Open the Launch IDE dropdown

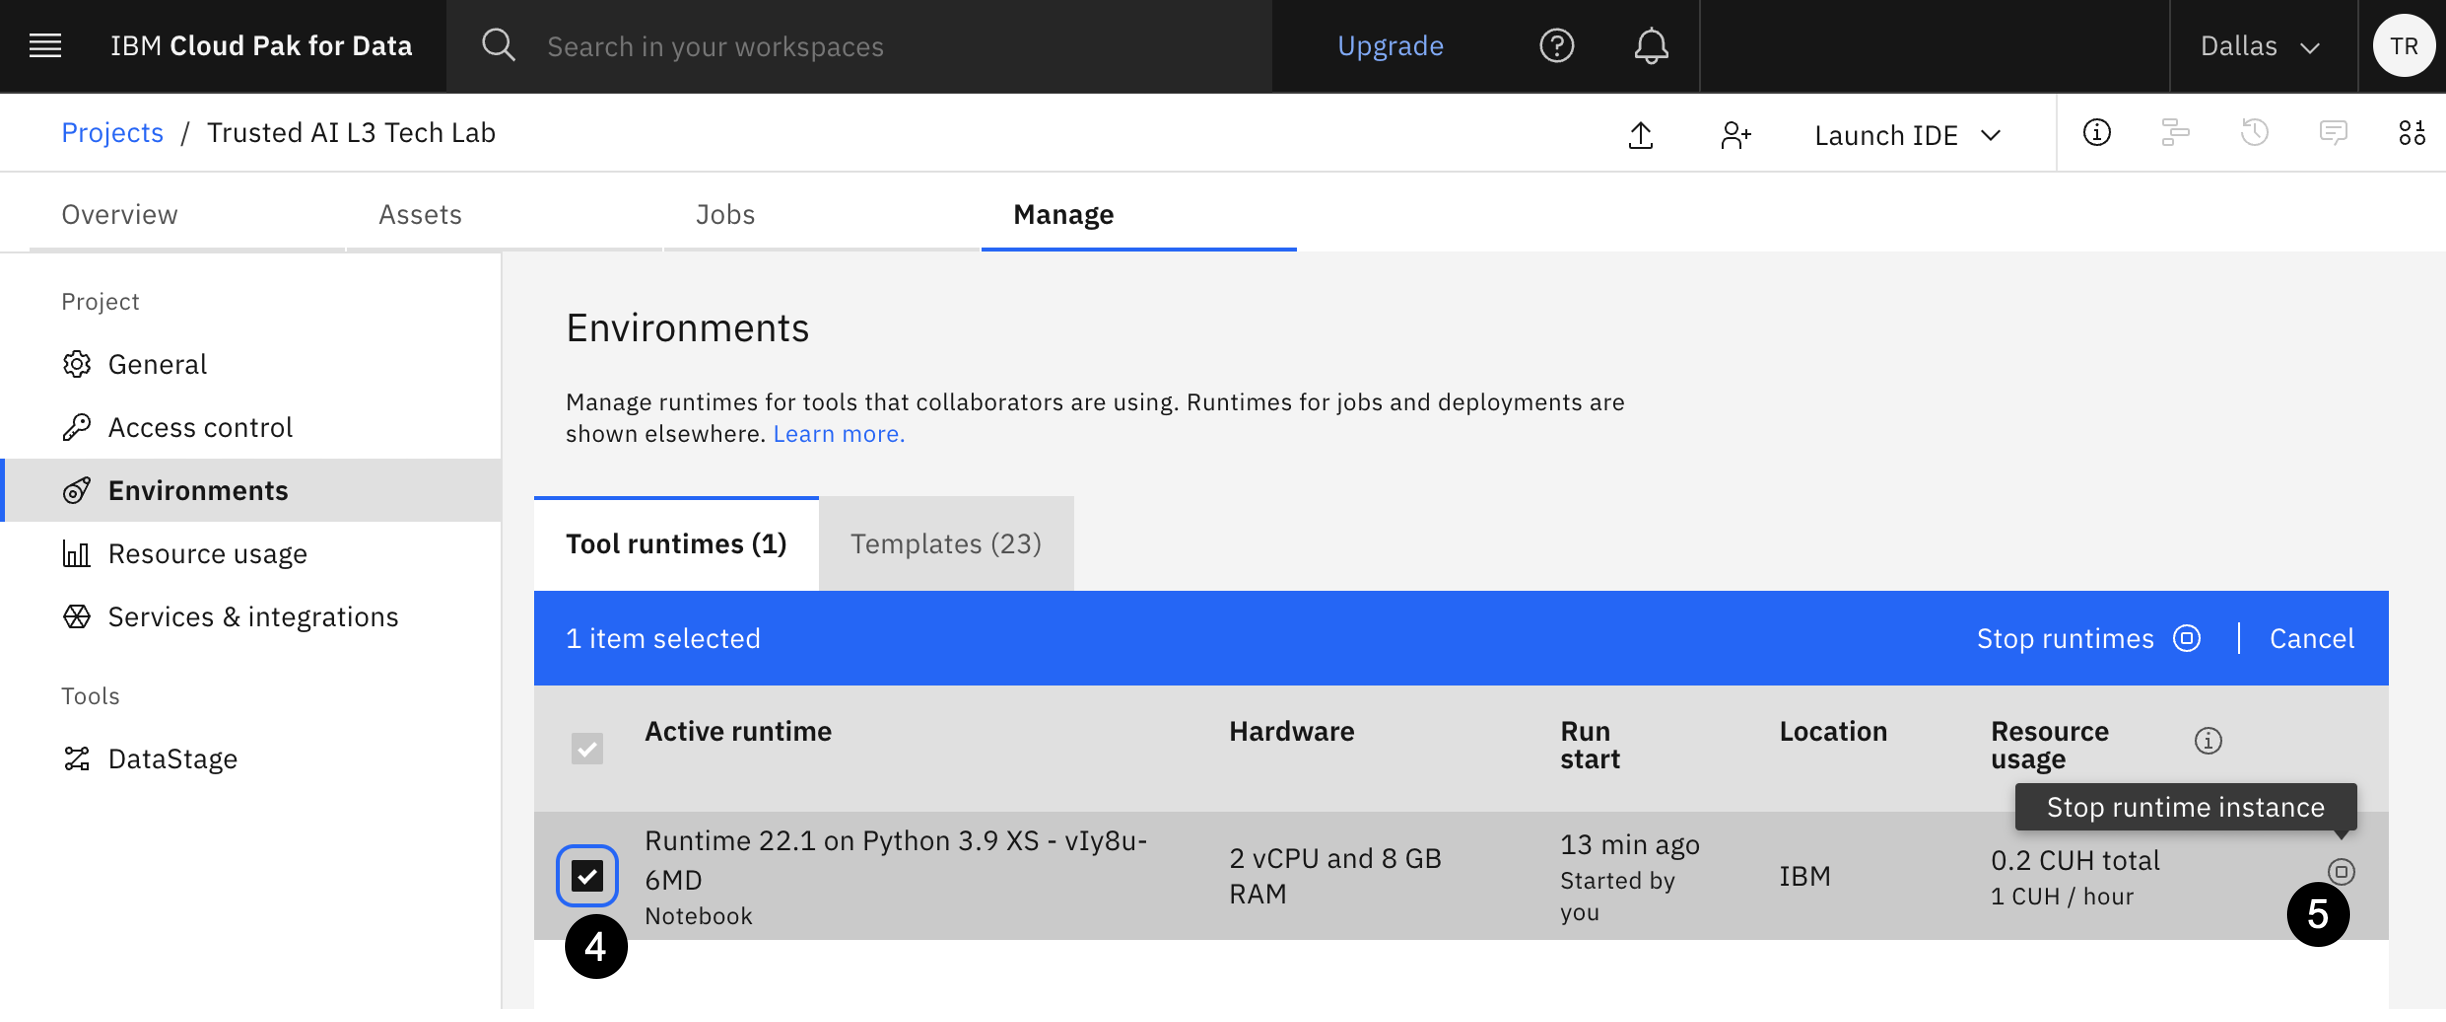(1907, 135)
